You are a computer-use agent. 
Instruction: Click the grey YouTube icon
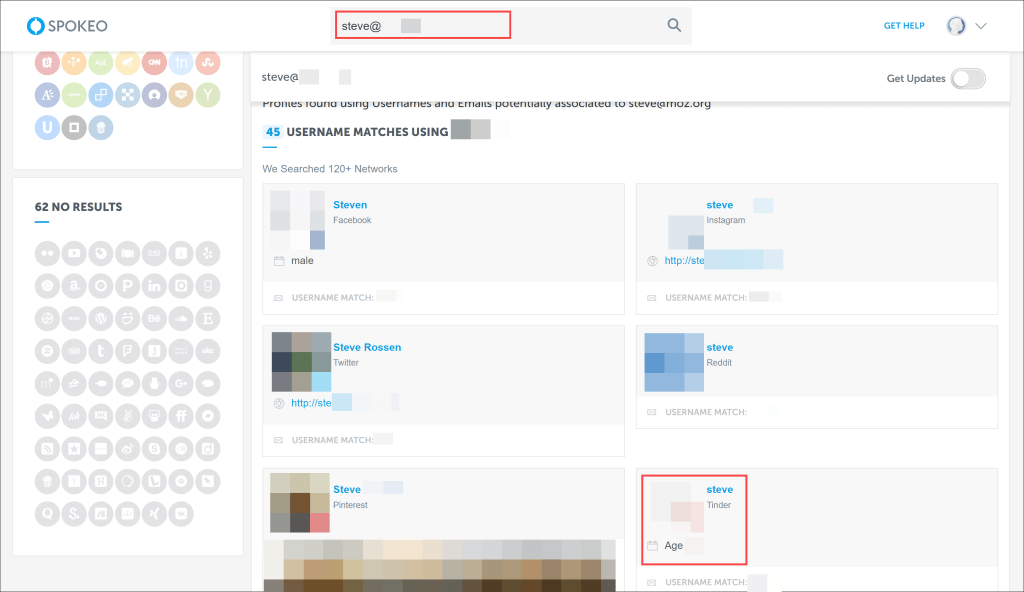(74, 253)
